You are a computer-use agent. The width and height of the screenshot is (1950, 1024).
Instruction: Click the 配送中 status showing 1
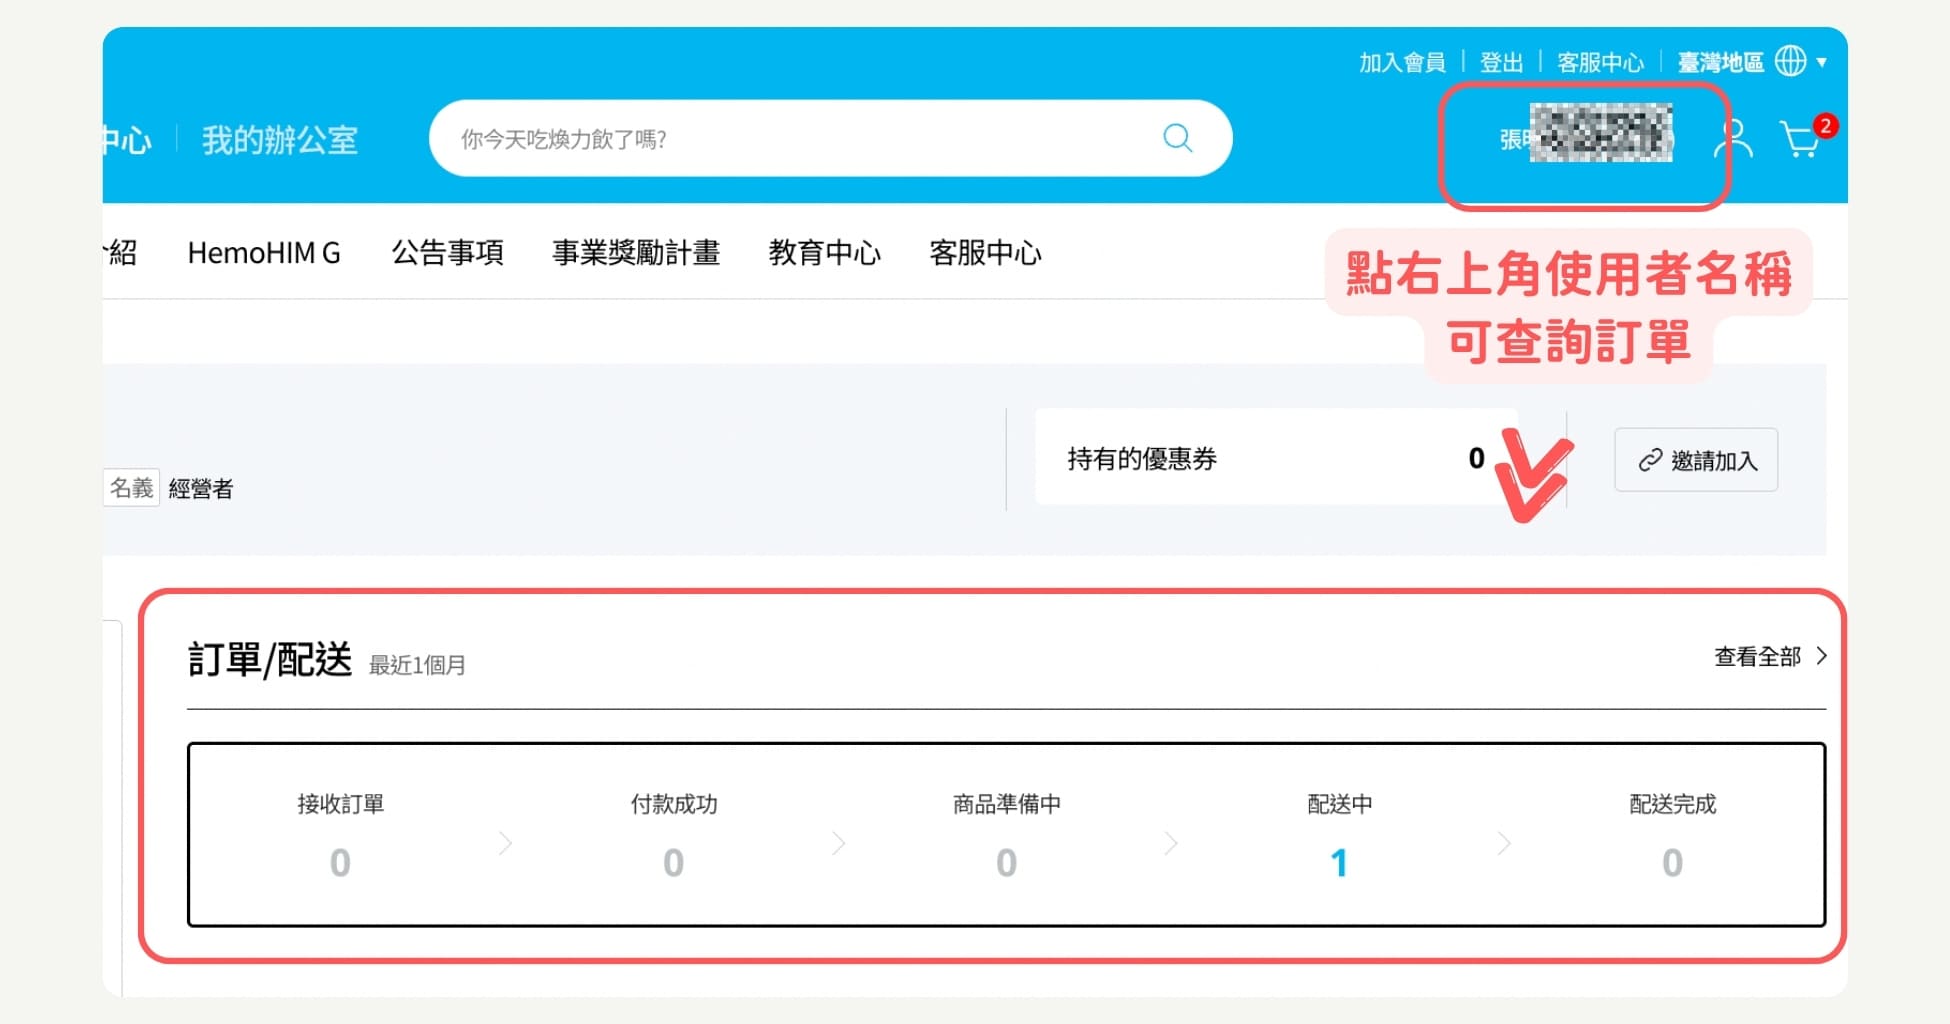point(1338,861)
